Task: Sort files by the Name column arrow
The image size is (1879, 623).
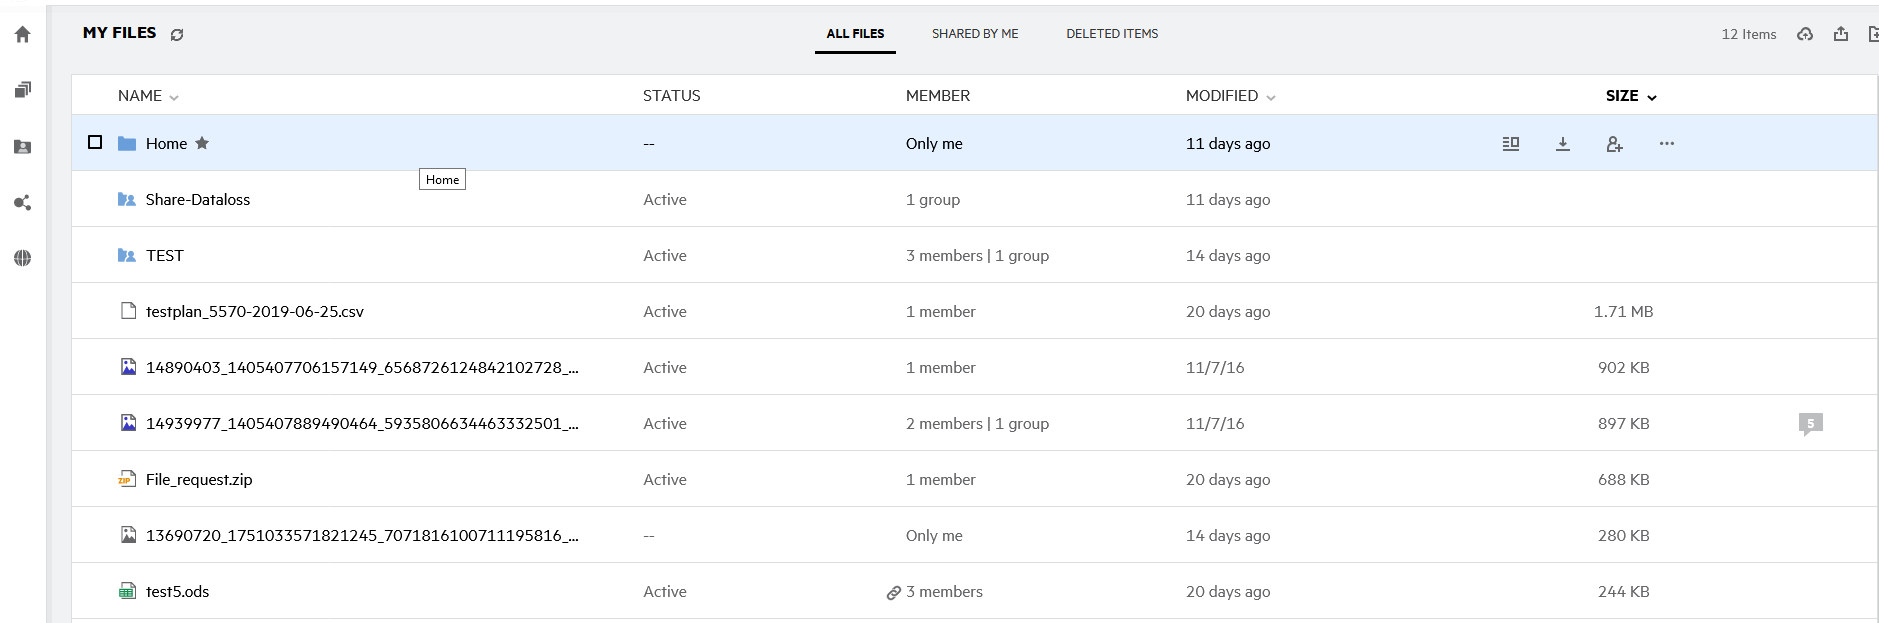Action: (x=174, y=98)
